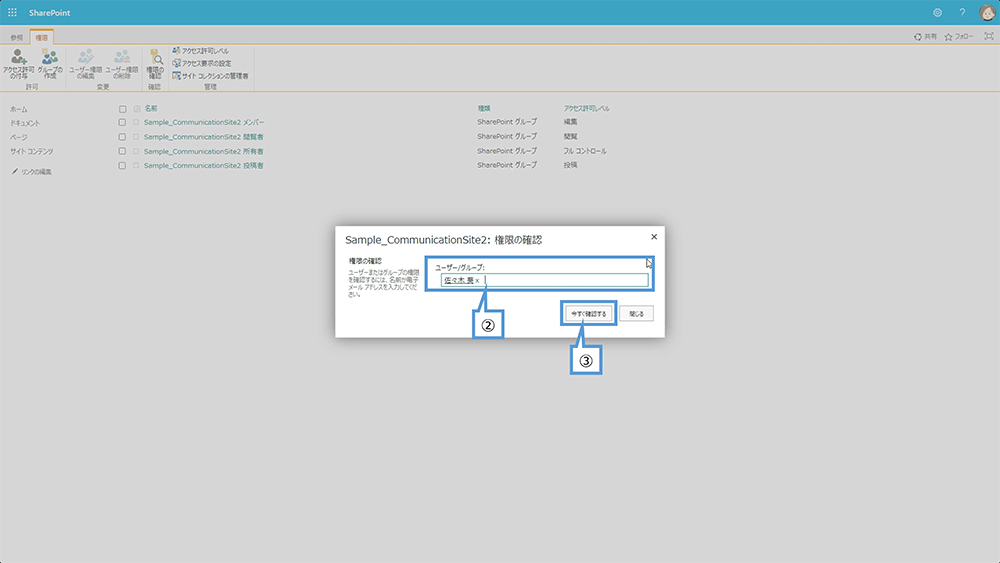Click the ユーザー権限の削除 ribbon icon
The image size is (1000, 563).
(x=121, y=64)
